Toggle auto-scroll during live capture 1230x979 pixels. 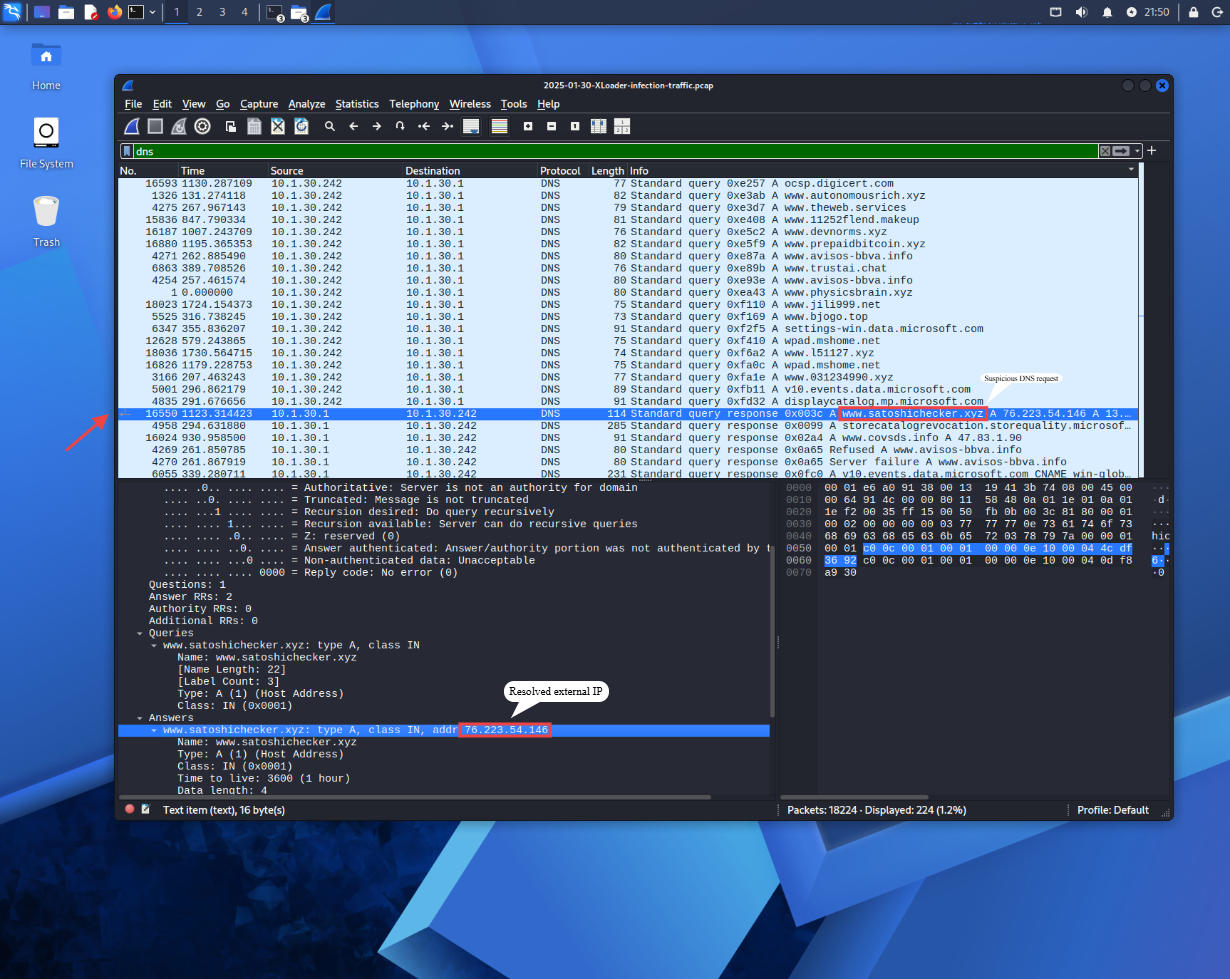[471, 126]
